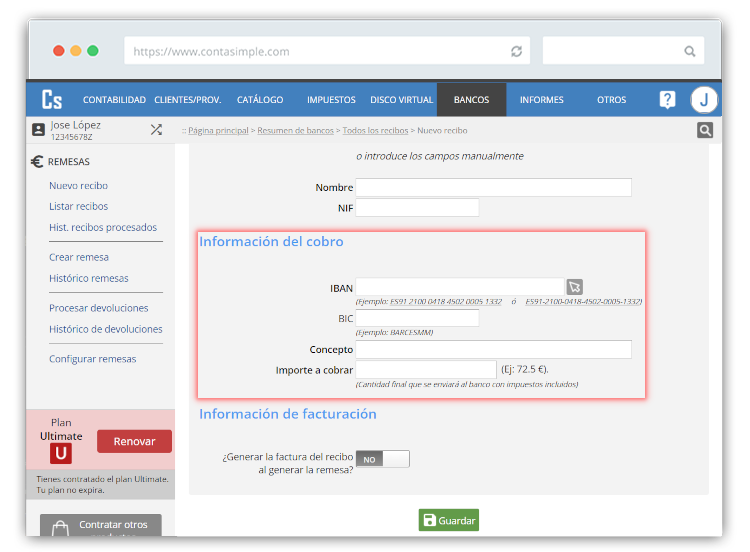Click Contratar otros productos button
The height and width of the screenshot is (552, 750).
click(x=101, y=526)
